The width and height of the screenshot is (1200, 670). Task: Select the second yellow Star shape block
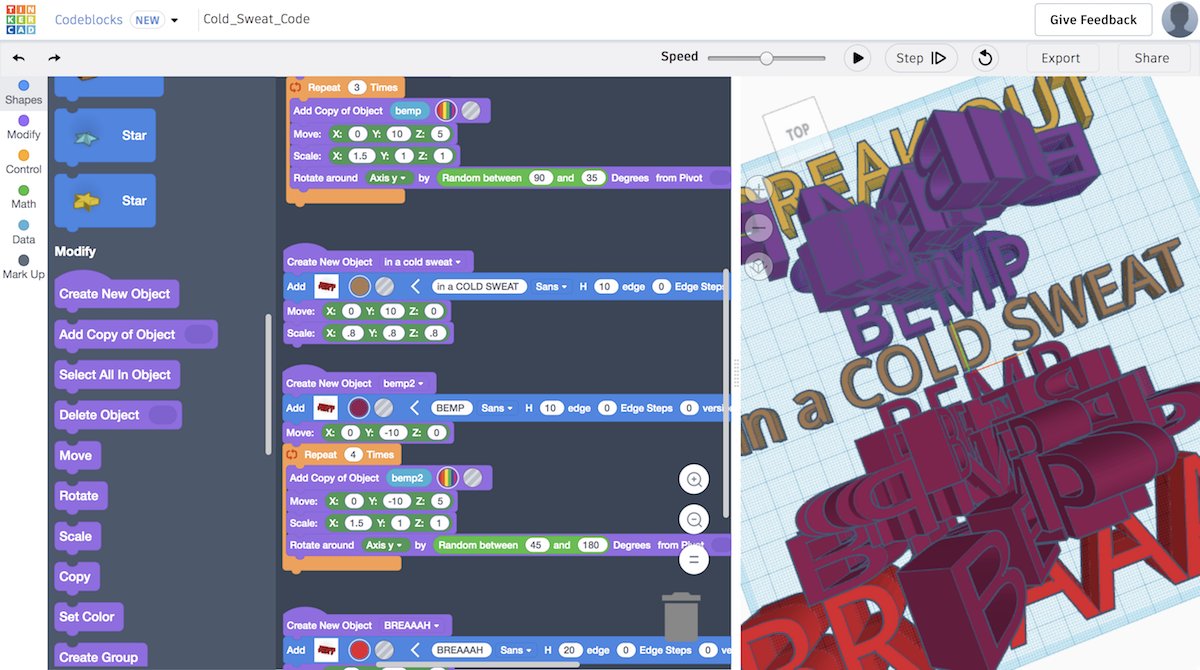(x=105, y=201)
